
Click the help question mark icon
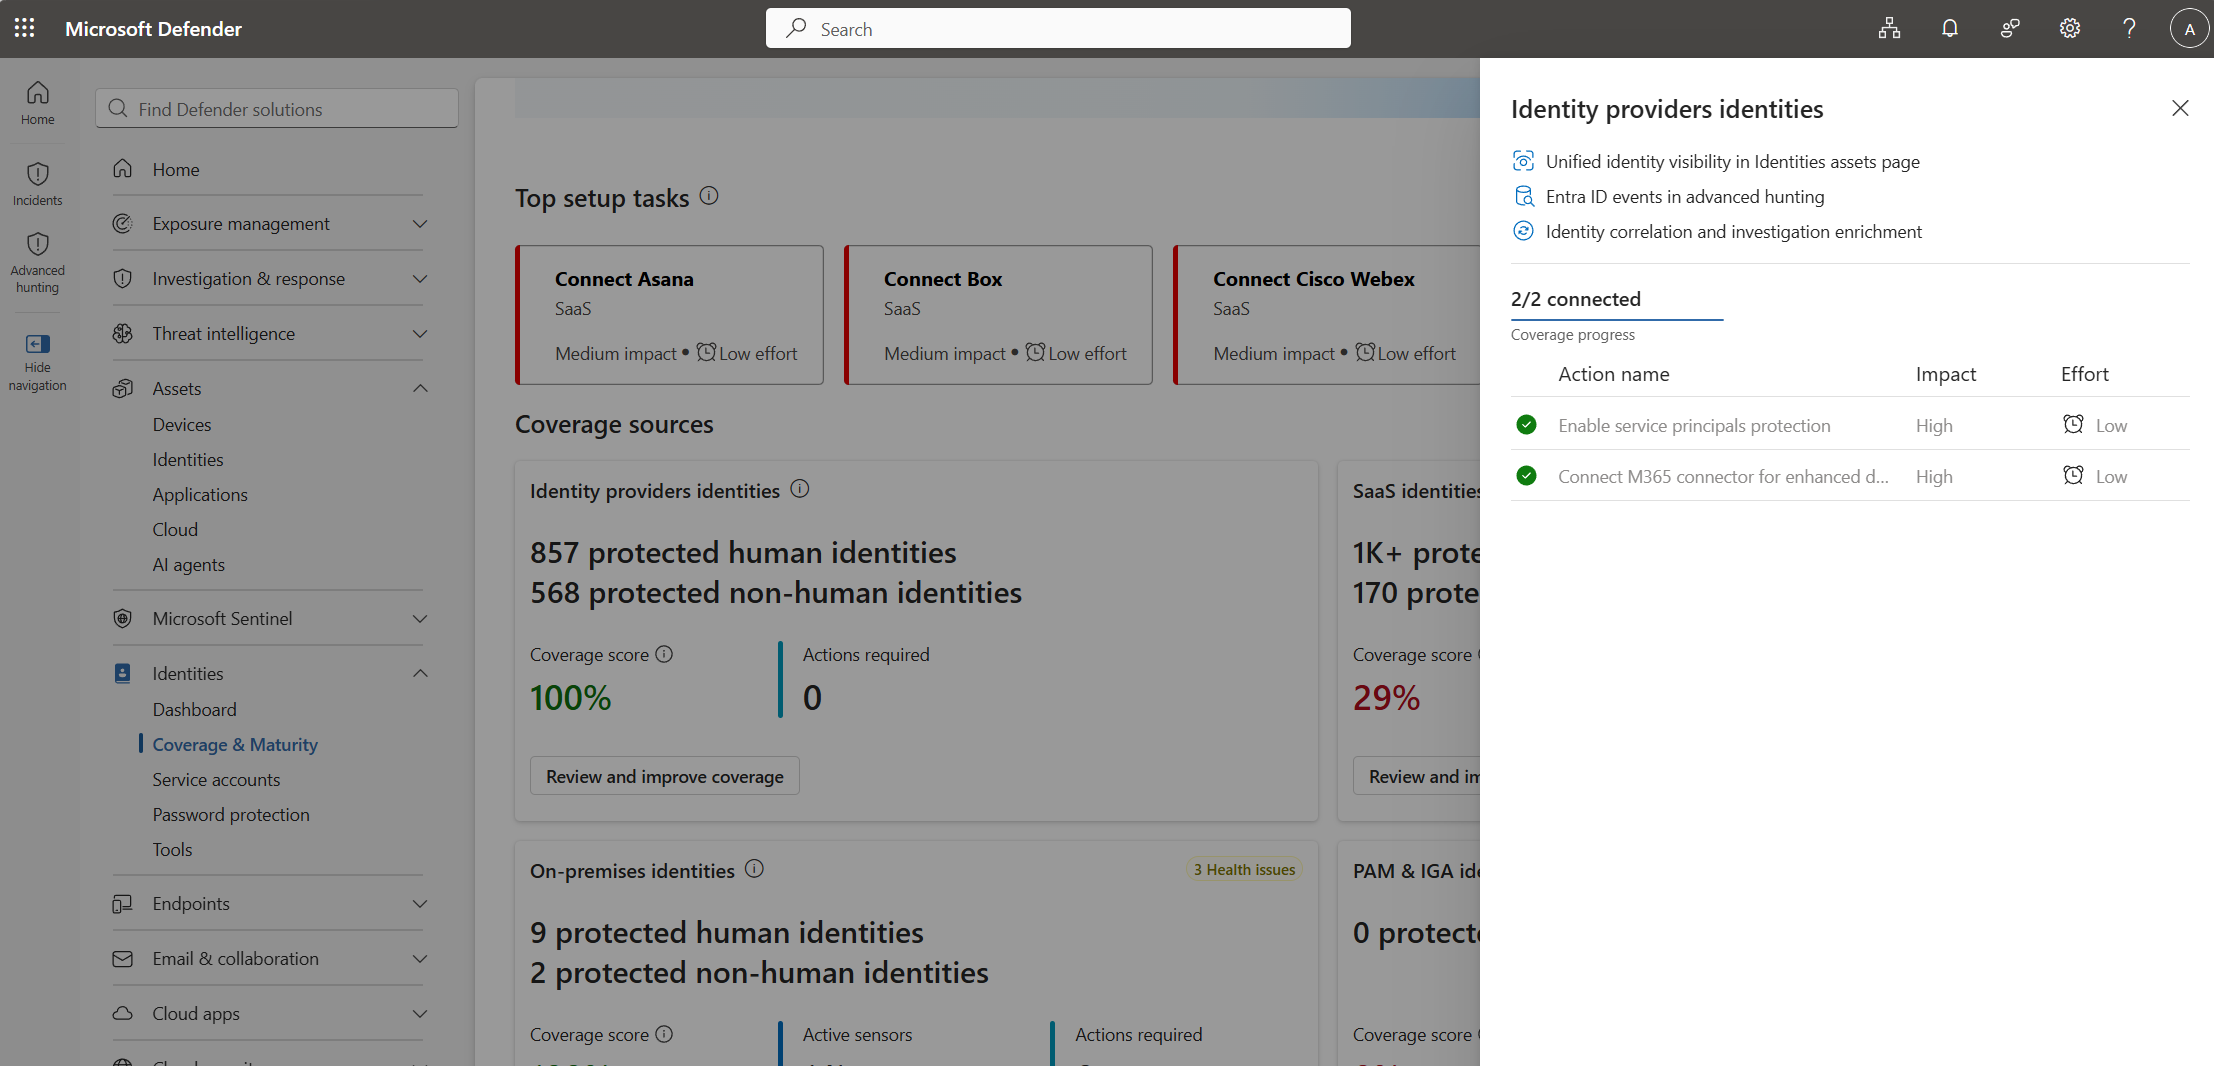(x=2129, y=28)
